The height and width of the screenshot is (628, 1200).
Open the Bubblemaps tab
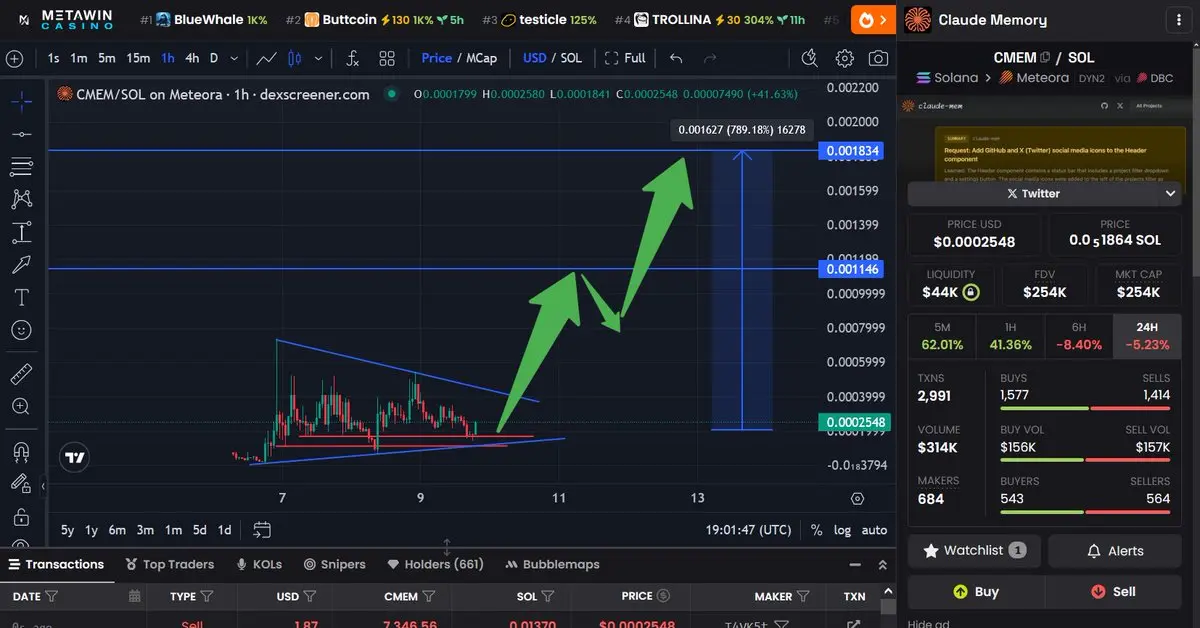(553, 564)
